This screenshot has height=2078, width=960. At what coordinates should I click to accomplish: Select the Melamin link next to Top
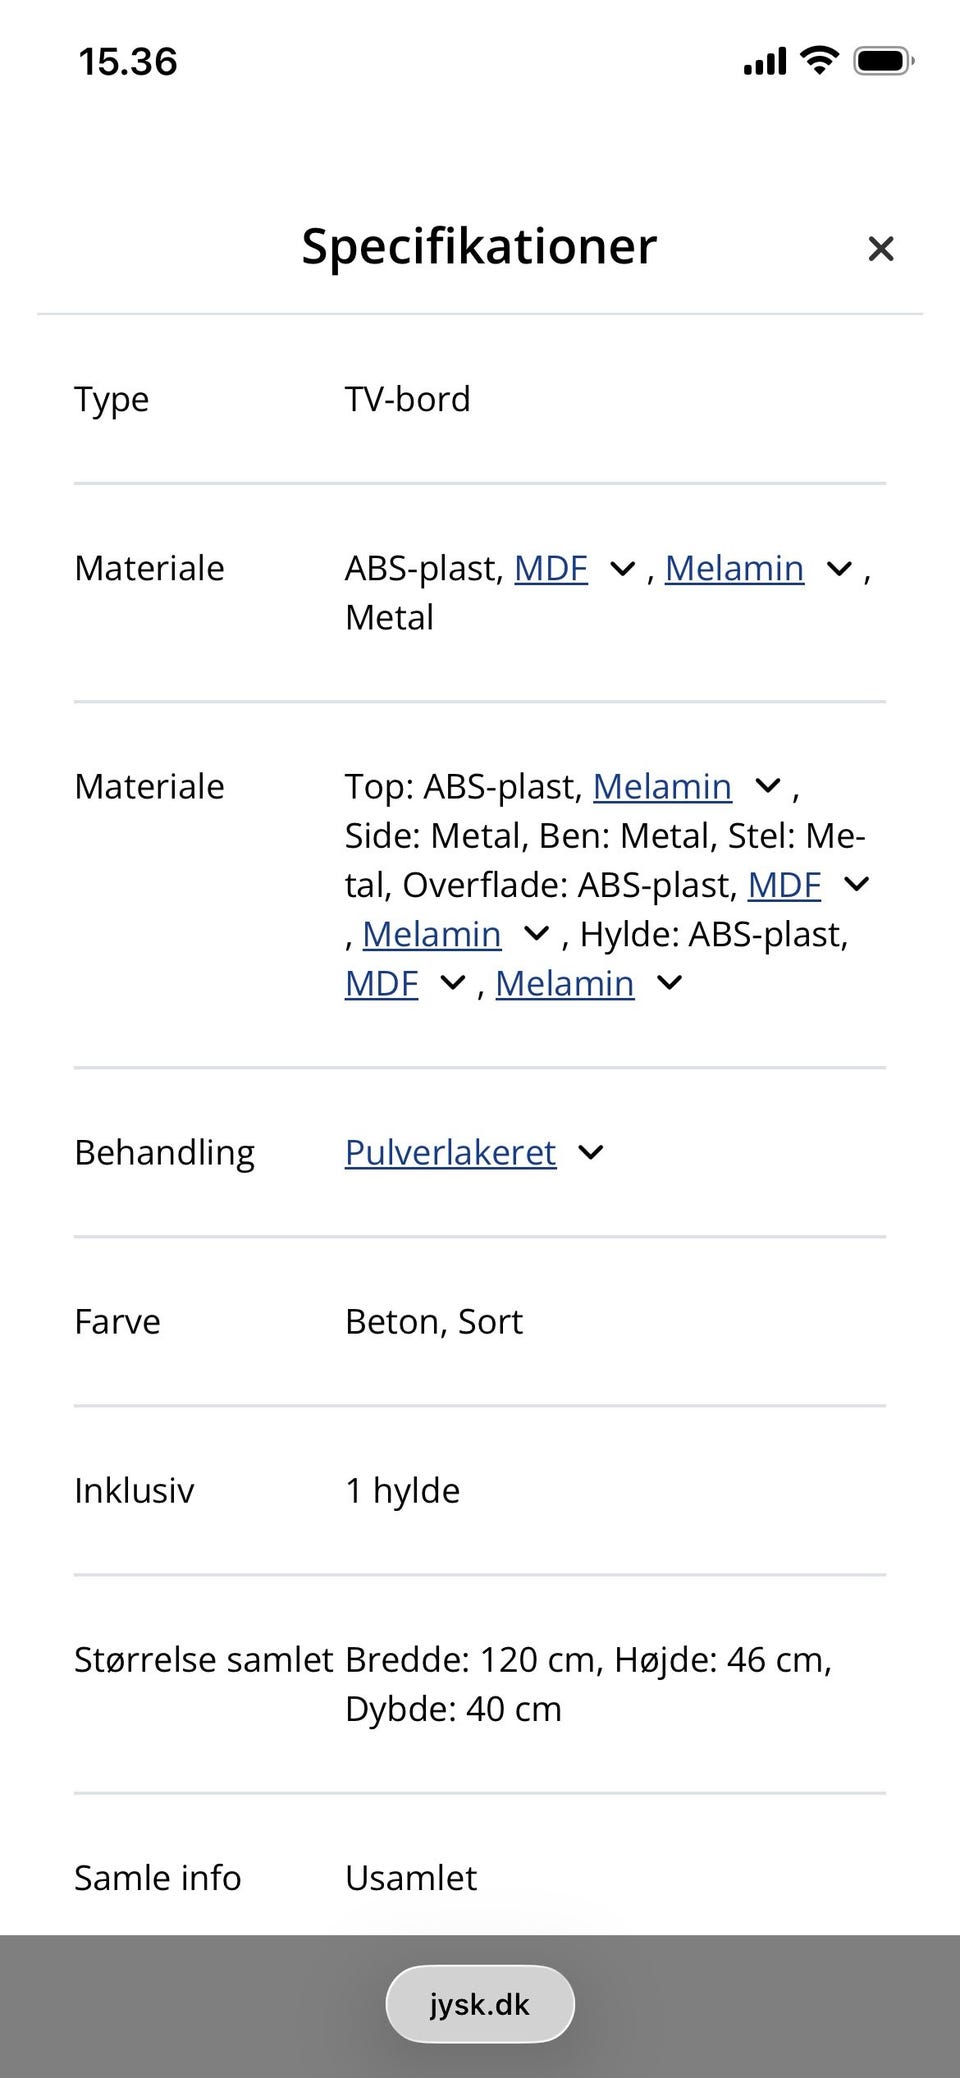coord(662,786)
